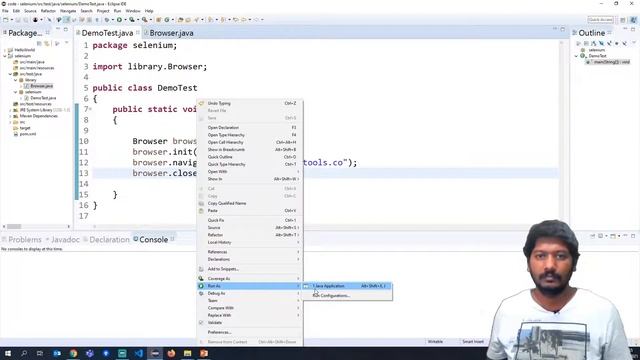Open Run Configurations from the submenu
Image resolution: width=640 pixels, height=360 pixels.
click(347, 296)
